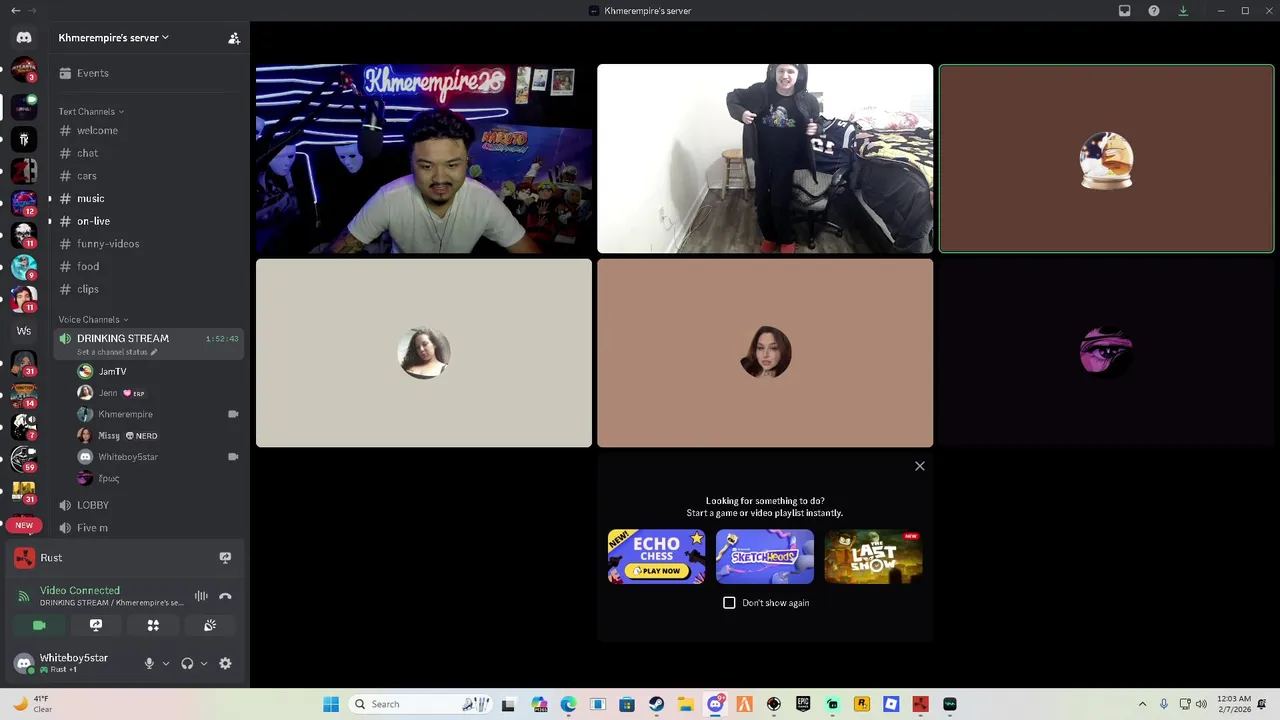Toggle the camera on/off button

click(39, 625)
